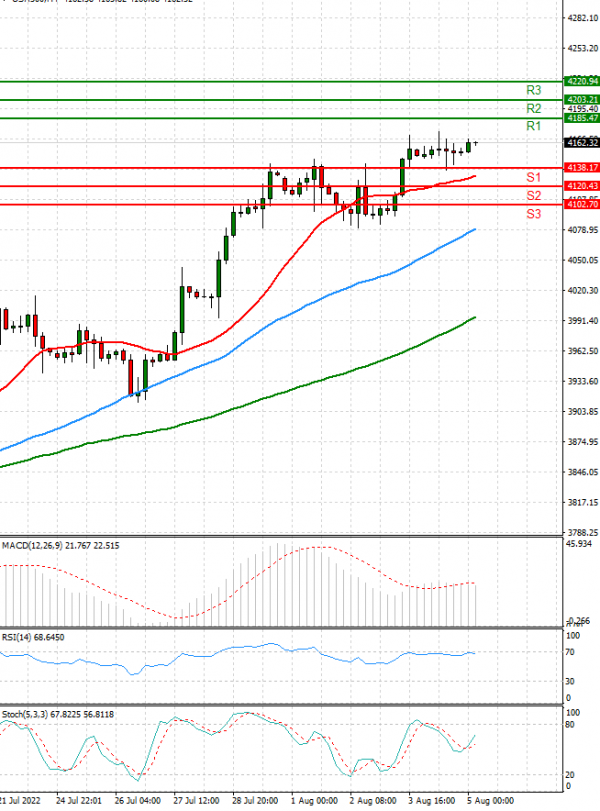The image size is (600, 811).
Task: Click the R2 resistance label
Action: (x=533, y=109)
